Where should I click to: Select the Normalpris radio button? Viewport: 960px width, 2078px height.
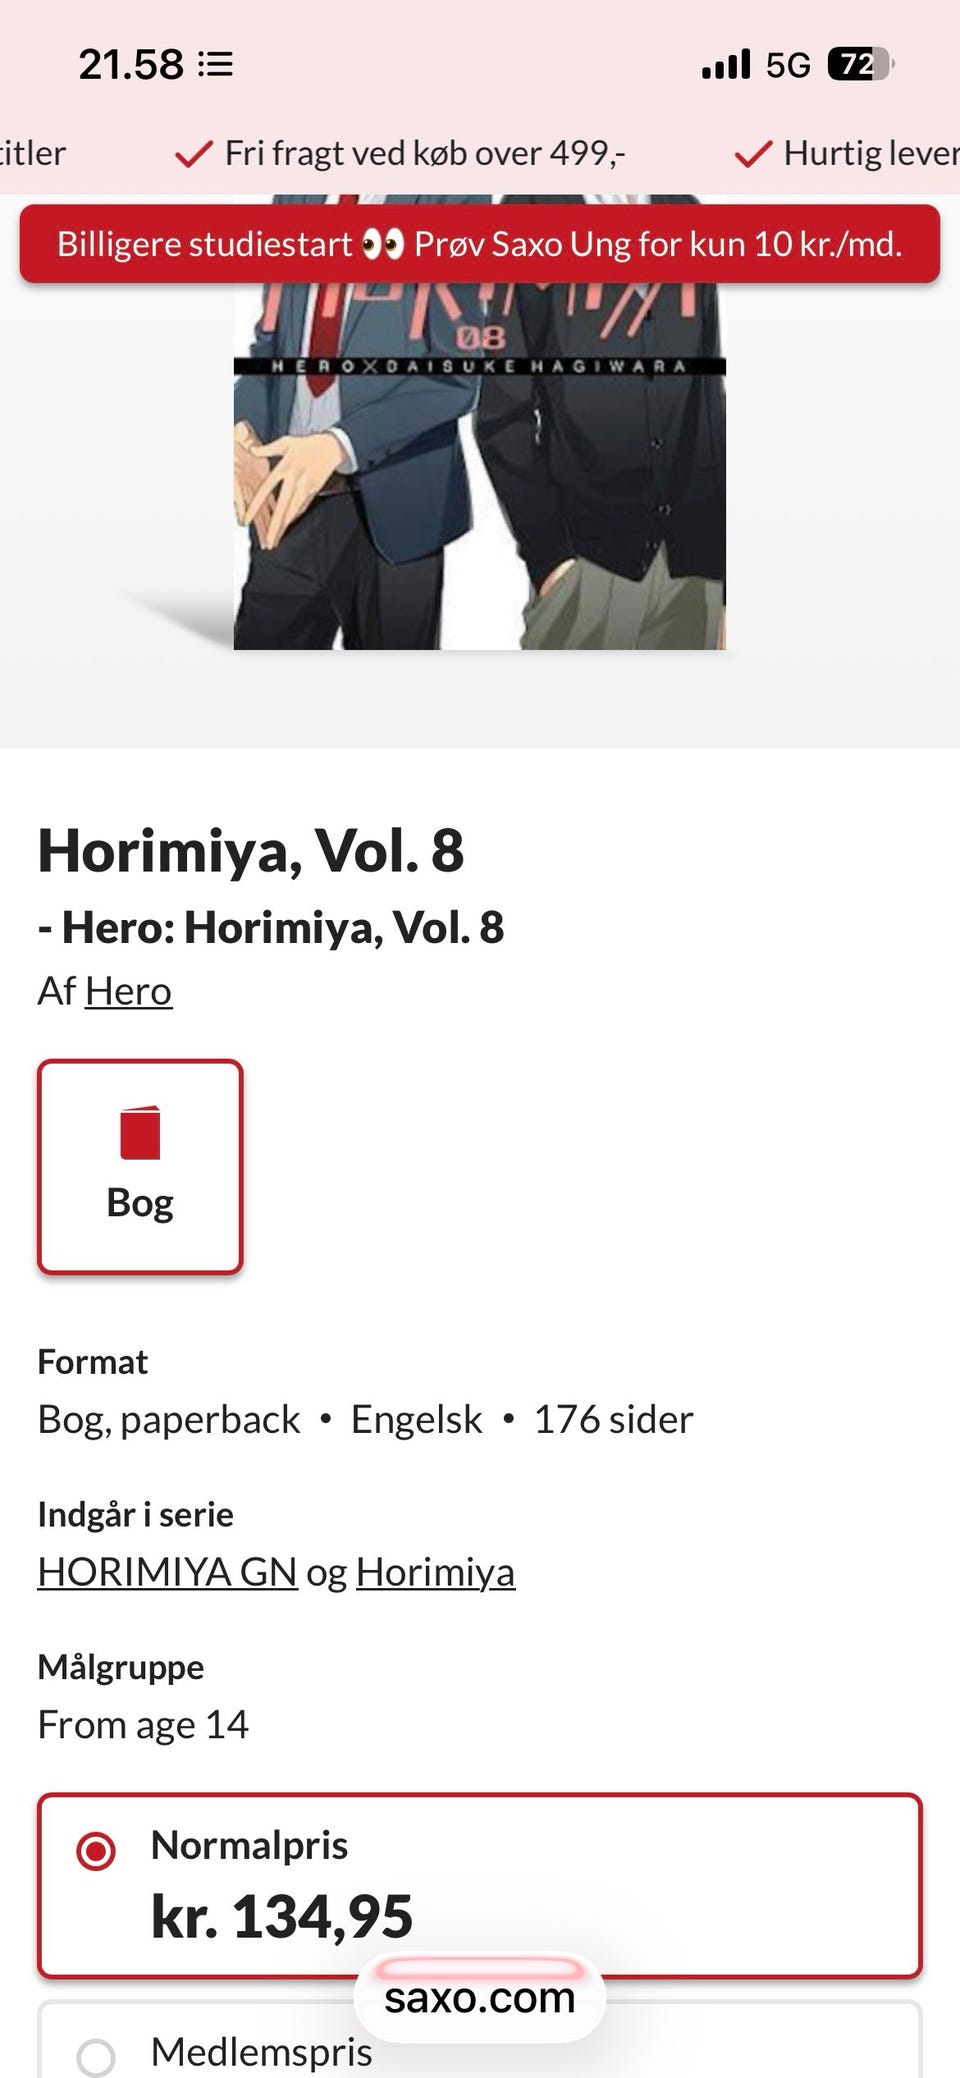click(96, 1850)
